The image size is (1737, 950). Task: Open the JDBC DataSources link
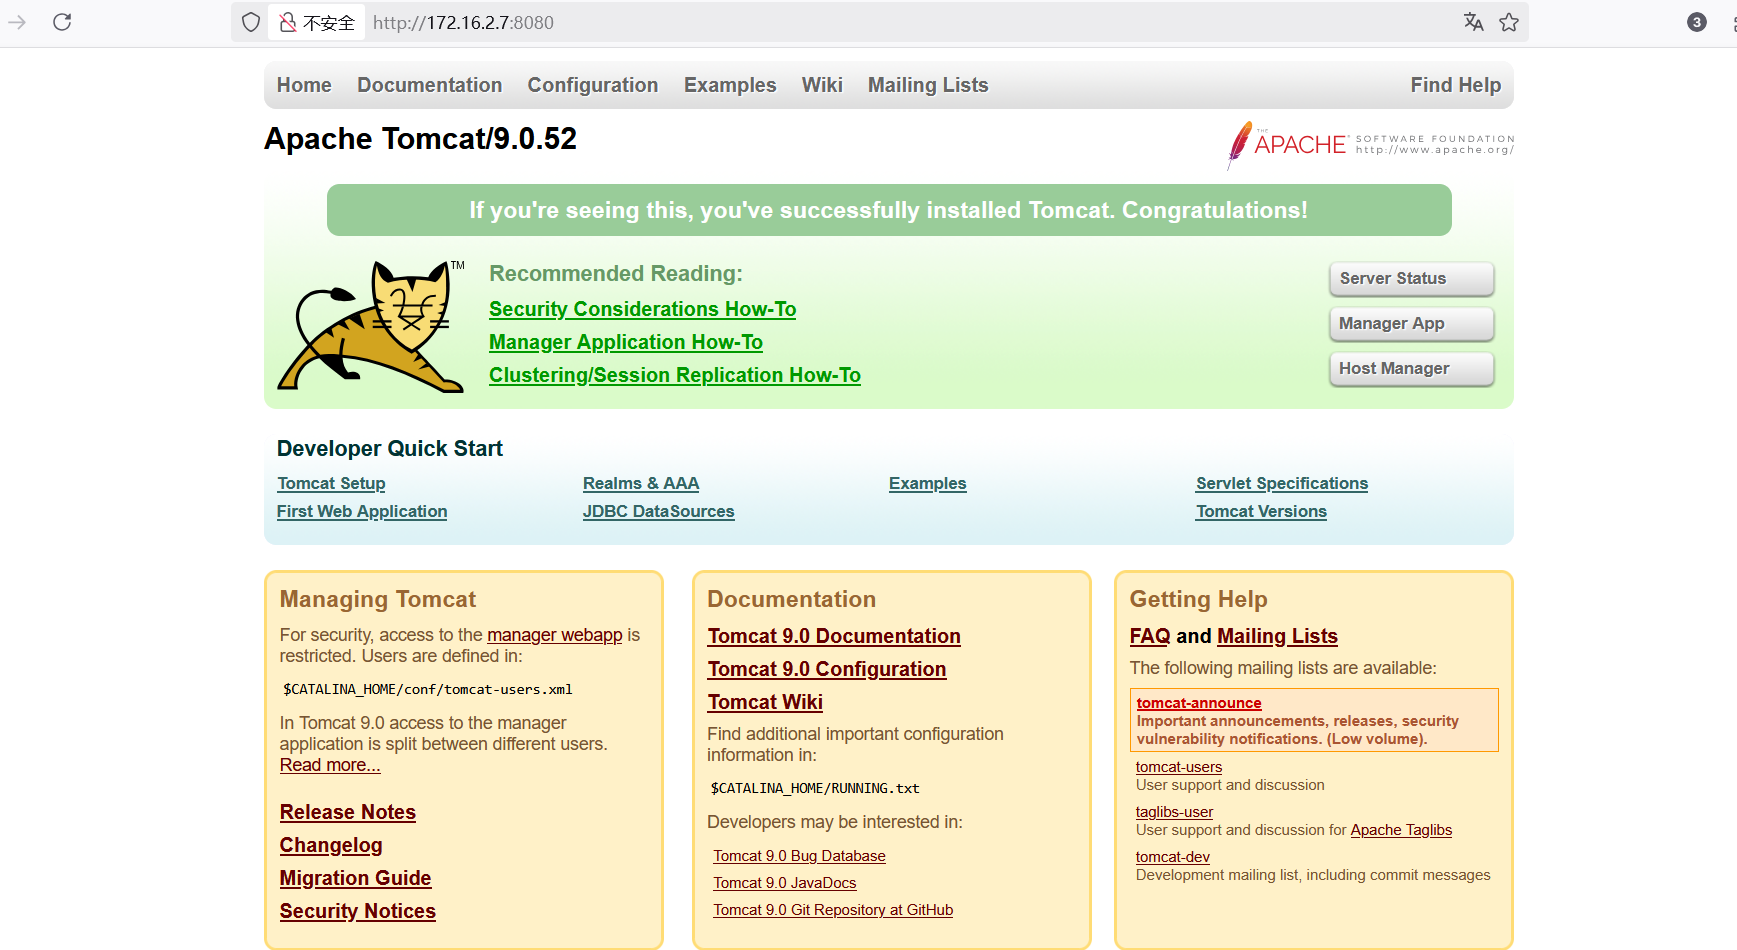click(659, 511)
